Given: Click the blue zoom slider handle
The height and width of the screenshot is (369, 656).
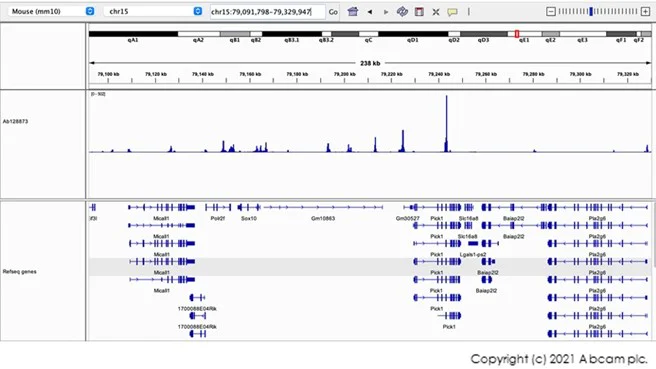Looking at the screenshot, I should 591,11.
